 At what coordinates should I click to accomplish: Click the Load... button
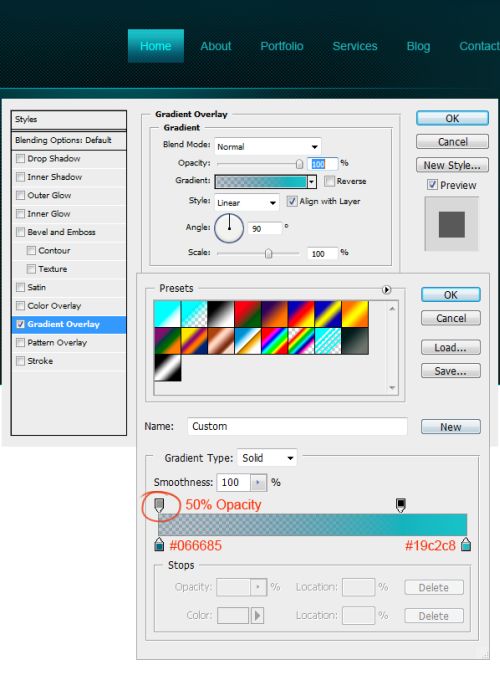coord(450,347)
